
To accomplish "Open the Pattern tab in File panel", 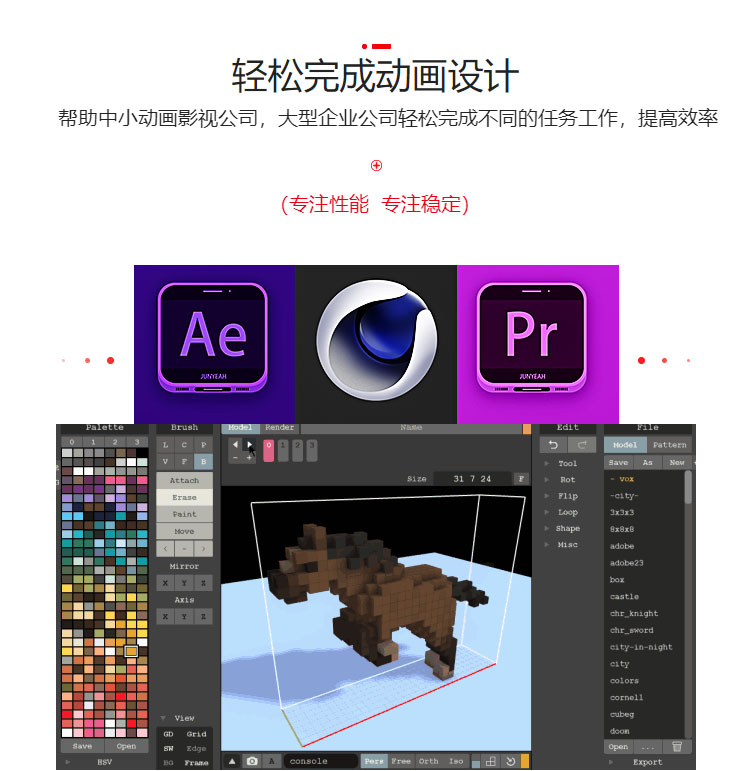I will click(669, 445).
